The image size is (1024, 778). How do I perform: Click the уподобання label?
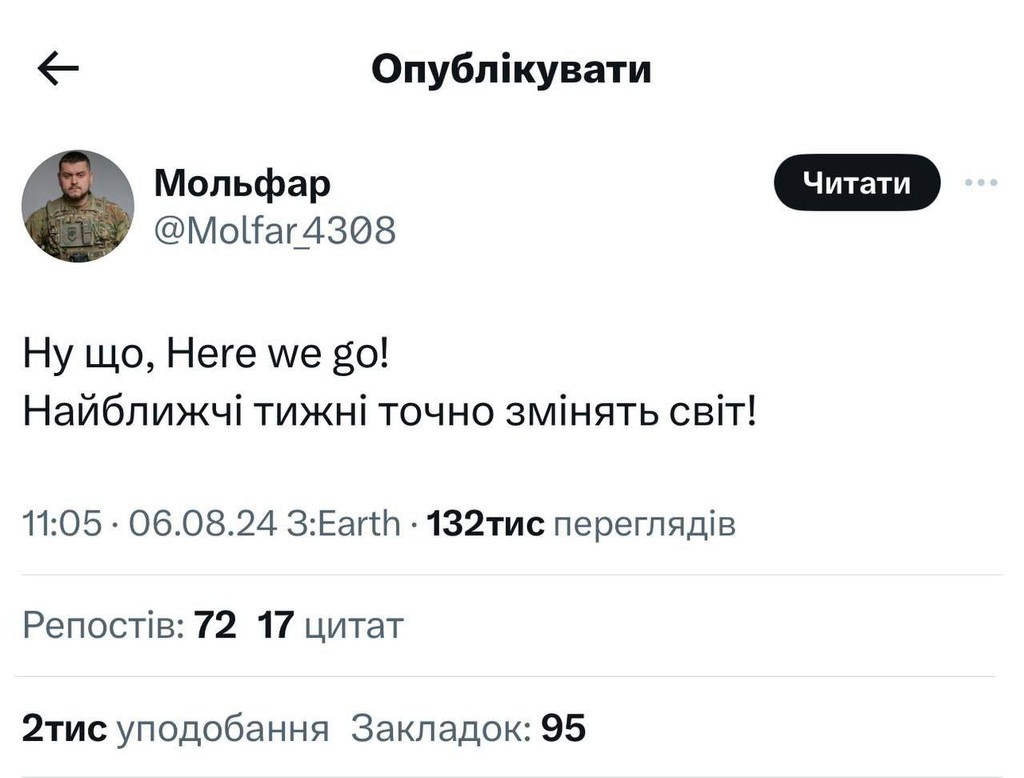tap(225, 729)
